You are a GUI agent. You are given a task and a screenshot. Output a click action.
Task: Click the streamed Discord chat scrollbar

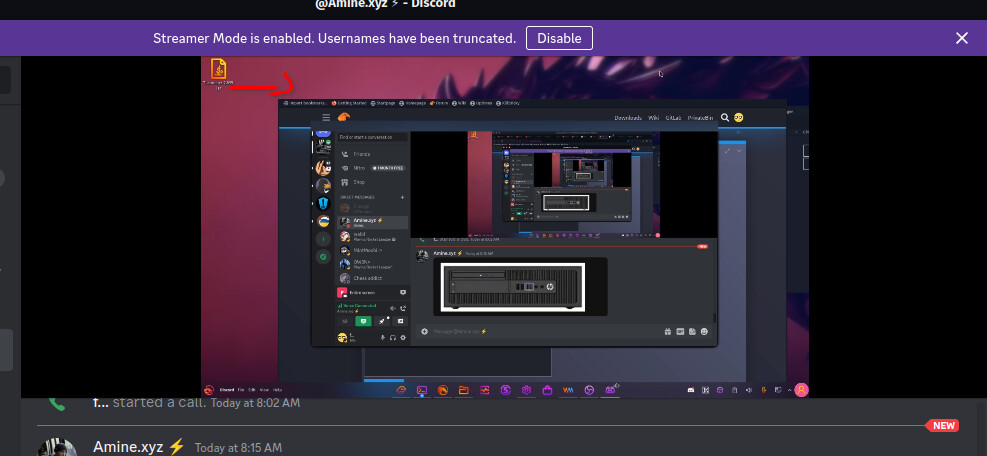[x=714, y=318]
